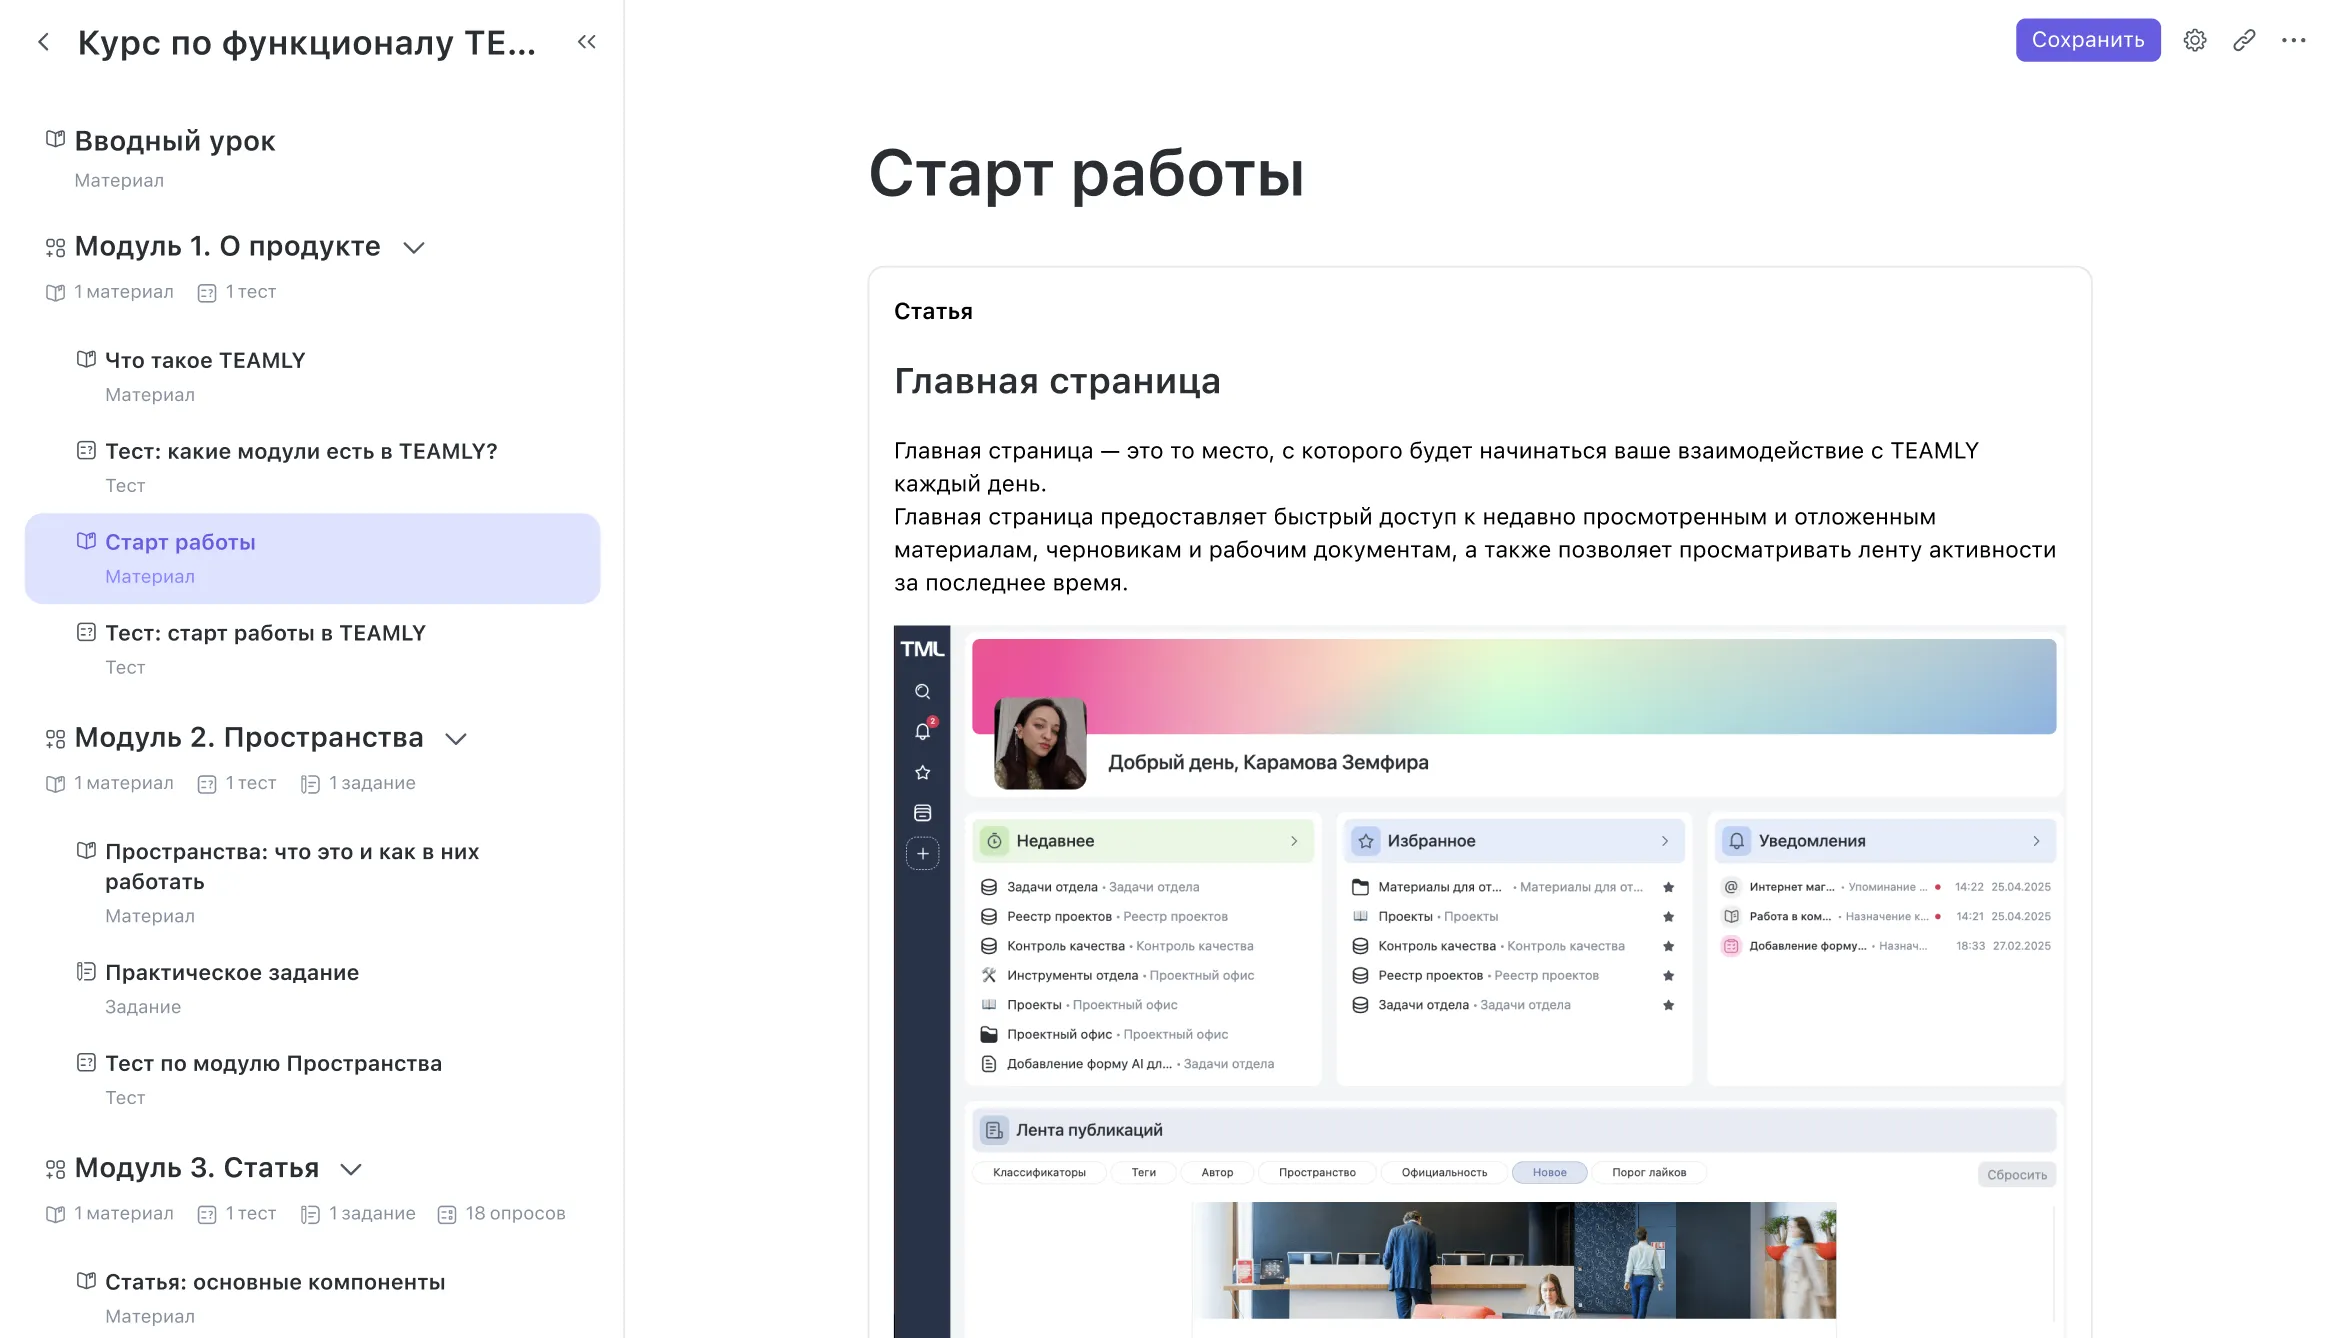Go back using the left arrow
Screen dimensions: 2334x1338
pyautogui.click(x=44, y=42)
